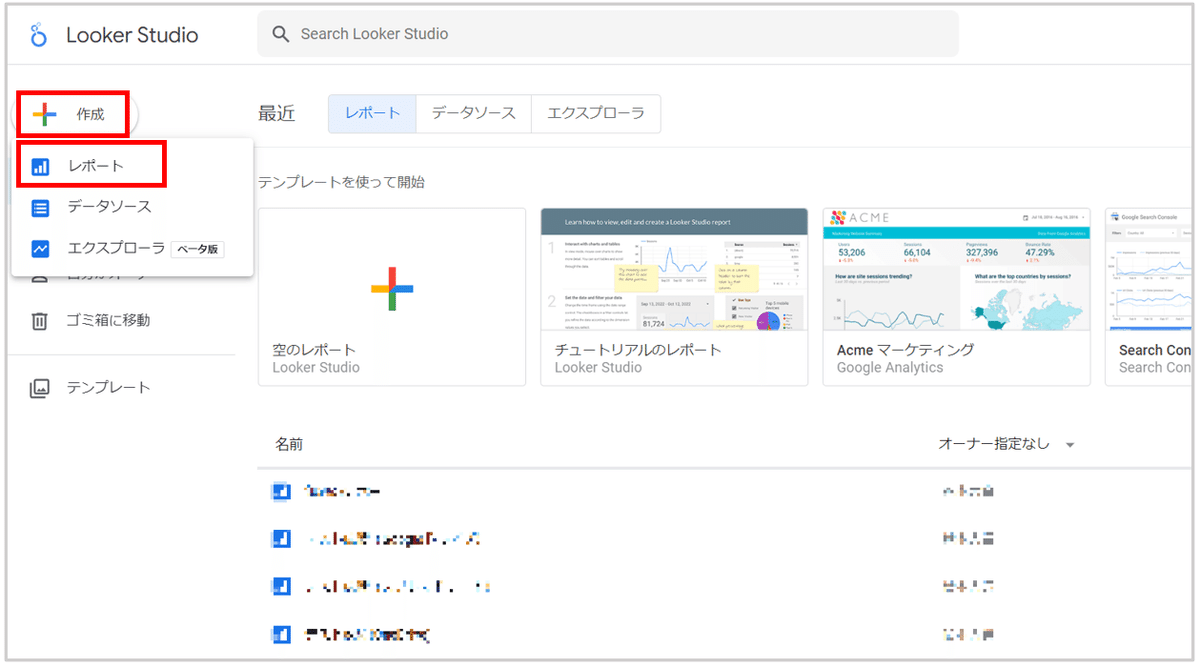Viewport: 1200px width, 666px height.
Task: Click the Looker Studio title text
Action: click(132, 35)
